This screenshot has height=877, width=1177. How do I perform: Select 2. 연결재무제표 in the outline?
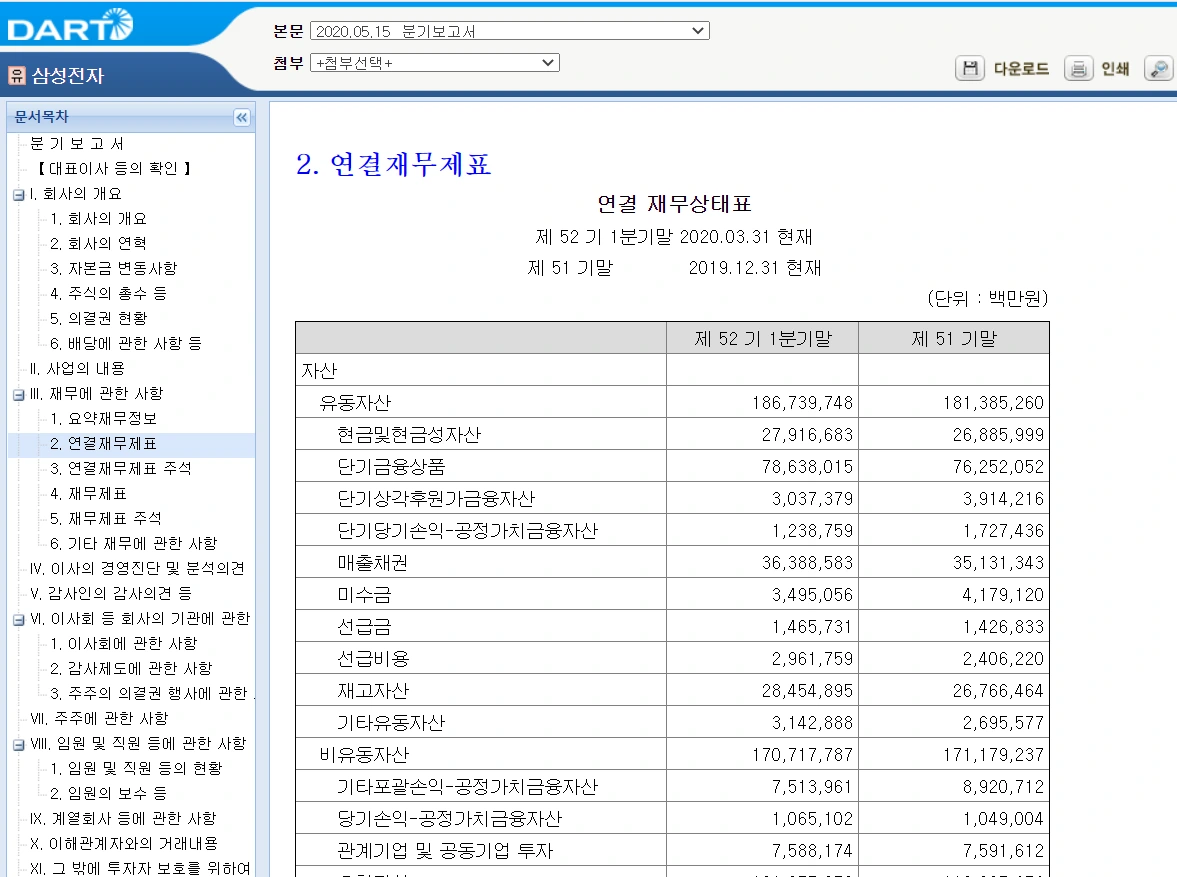[x=103, y=444]
